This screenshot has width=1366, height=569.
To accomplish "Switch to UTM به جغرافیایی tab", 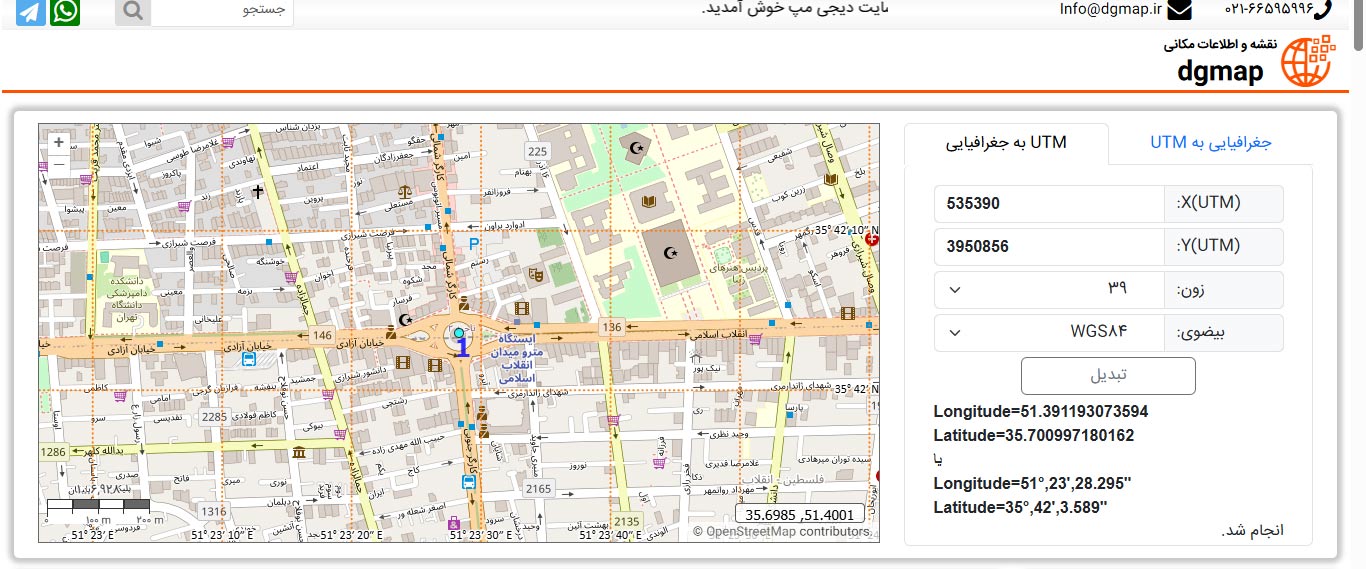I will 1006,143.
